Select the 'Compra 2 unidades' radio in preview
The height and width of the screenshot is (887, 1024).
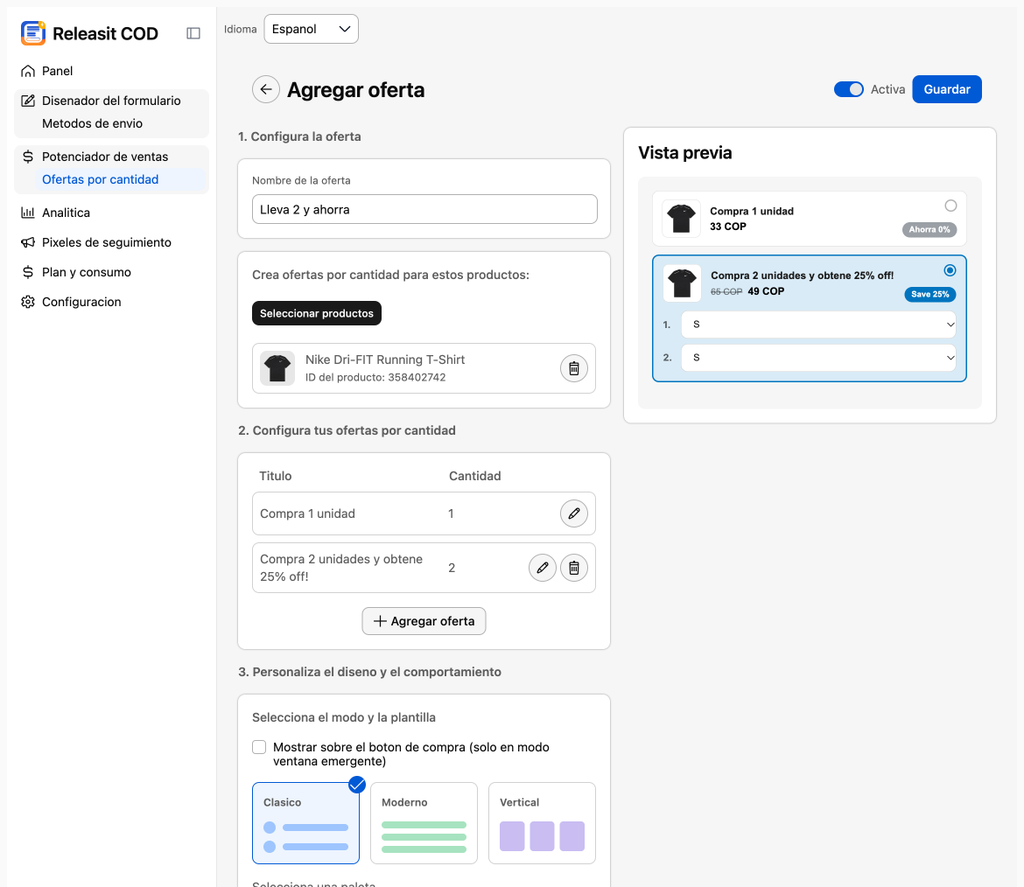(950, 270)
